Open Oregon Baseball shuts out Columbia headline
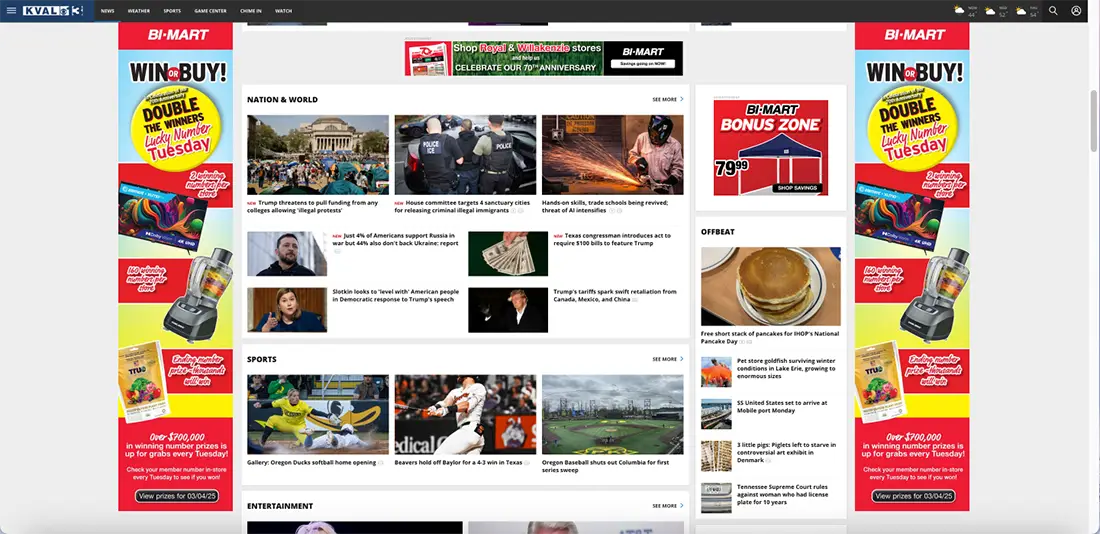This screenshot has width=1100, height=534. [605, 466]
